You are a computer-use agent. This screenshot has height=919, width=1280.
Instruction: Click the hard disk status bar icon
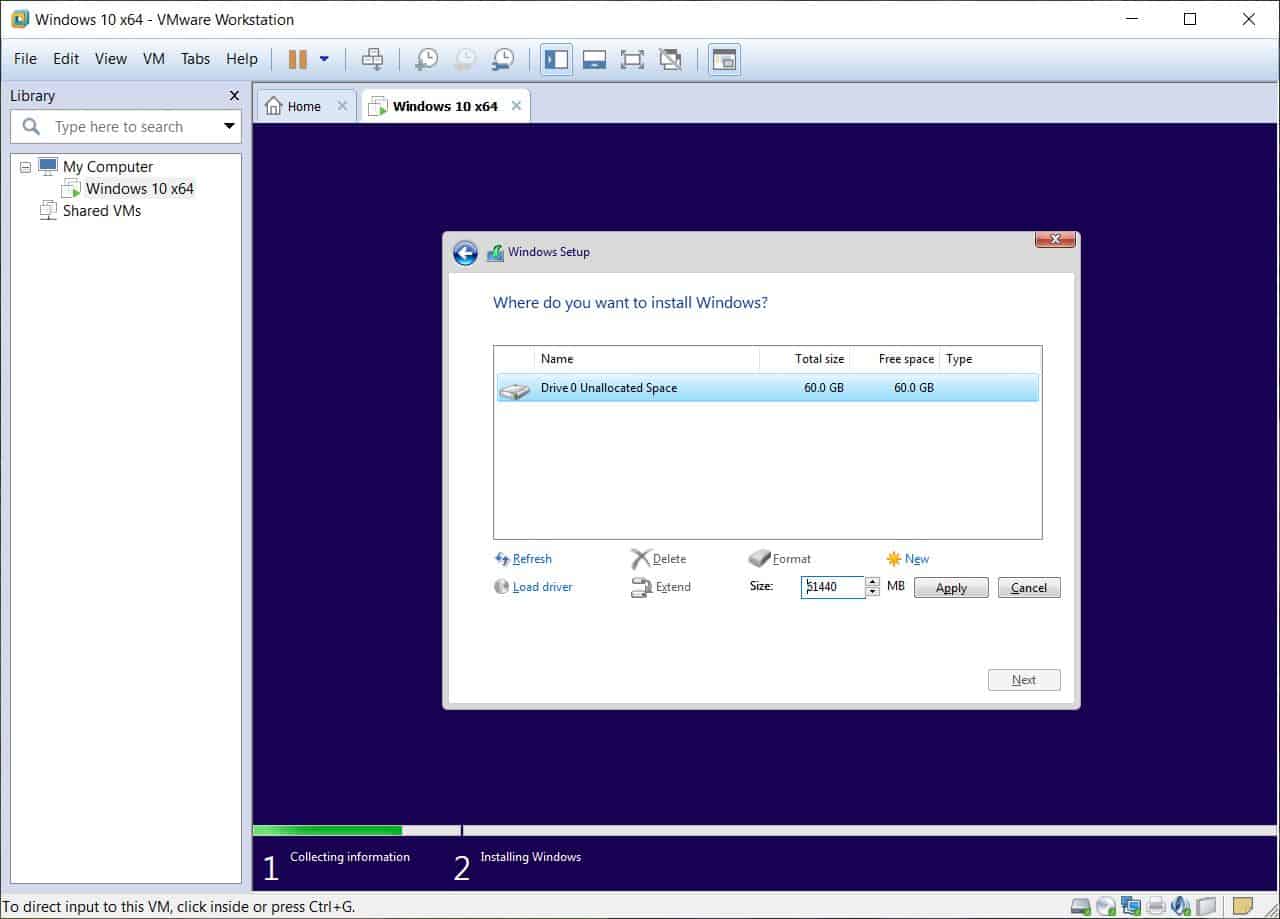pos(1081,907)
